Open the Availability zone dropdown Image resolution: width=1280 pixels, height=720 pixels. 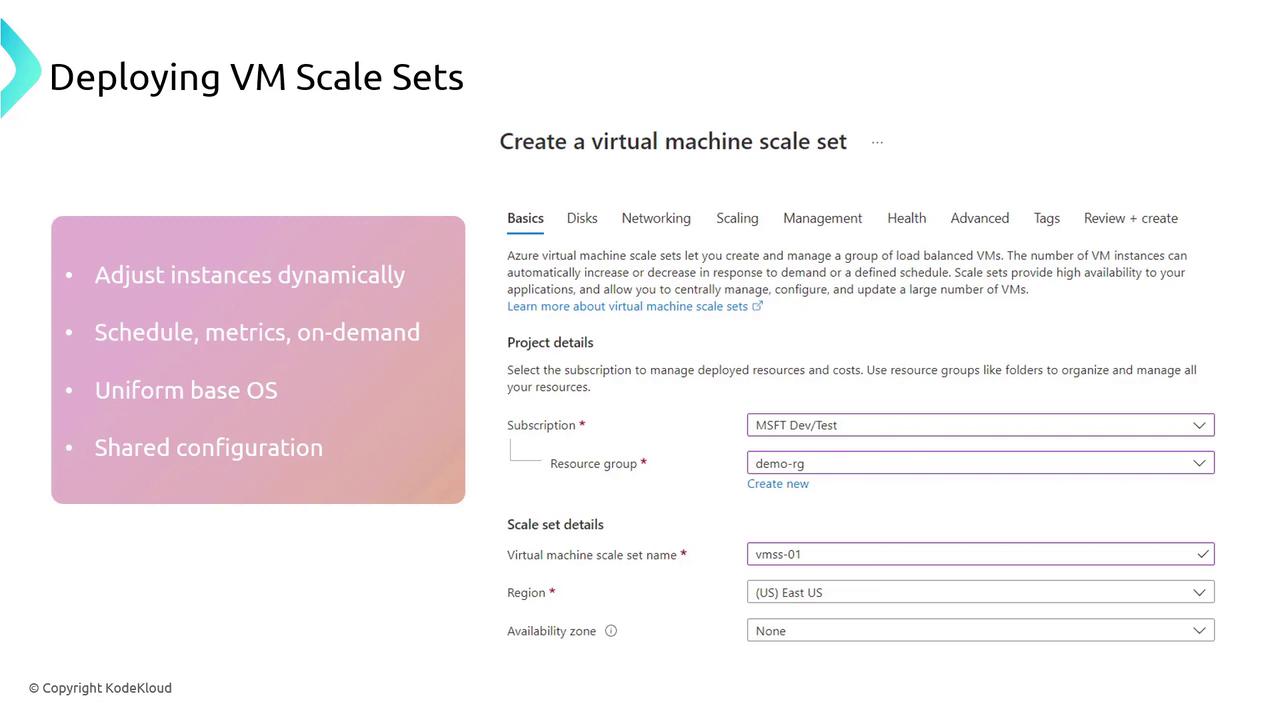click(x=980, y=631)
